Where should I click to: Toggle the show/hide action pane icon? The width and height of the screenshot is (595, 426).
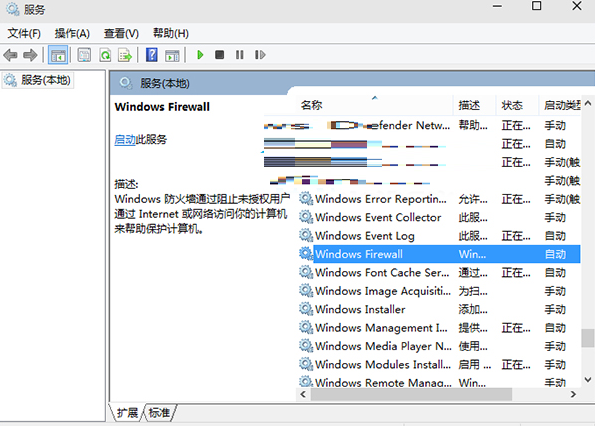(172, 56)
